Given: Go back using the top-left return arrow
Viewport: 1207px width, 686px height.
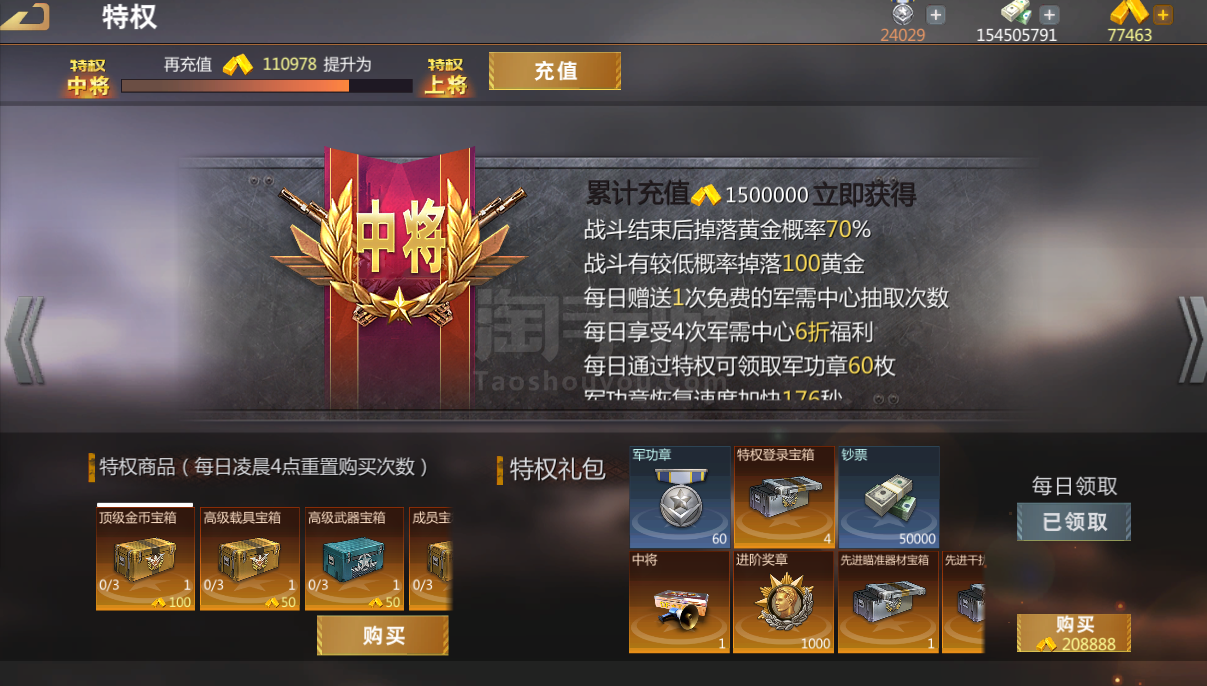Looking at the screenshot, I should point(27,17).
